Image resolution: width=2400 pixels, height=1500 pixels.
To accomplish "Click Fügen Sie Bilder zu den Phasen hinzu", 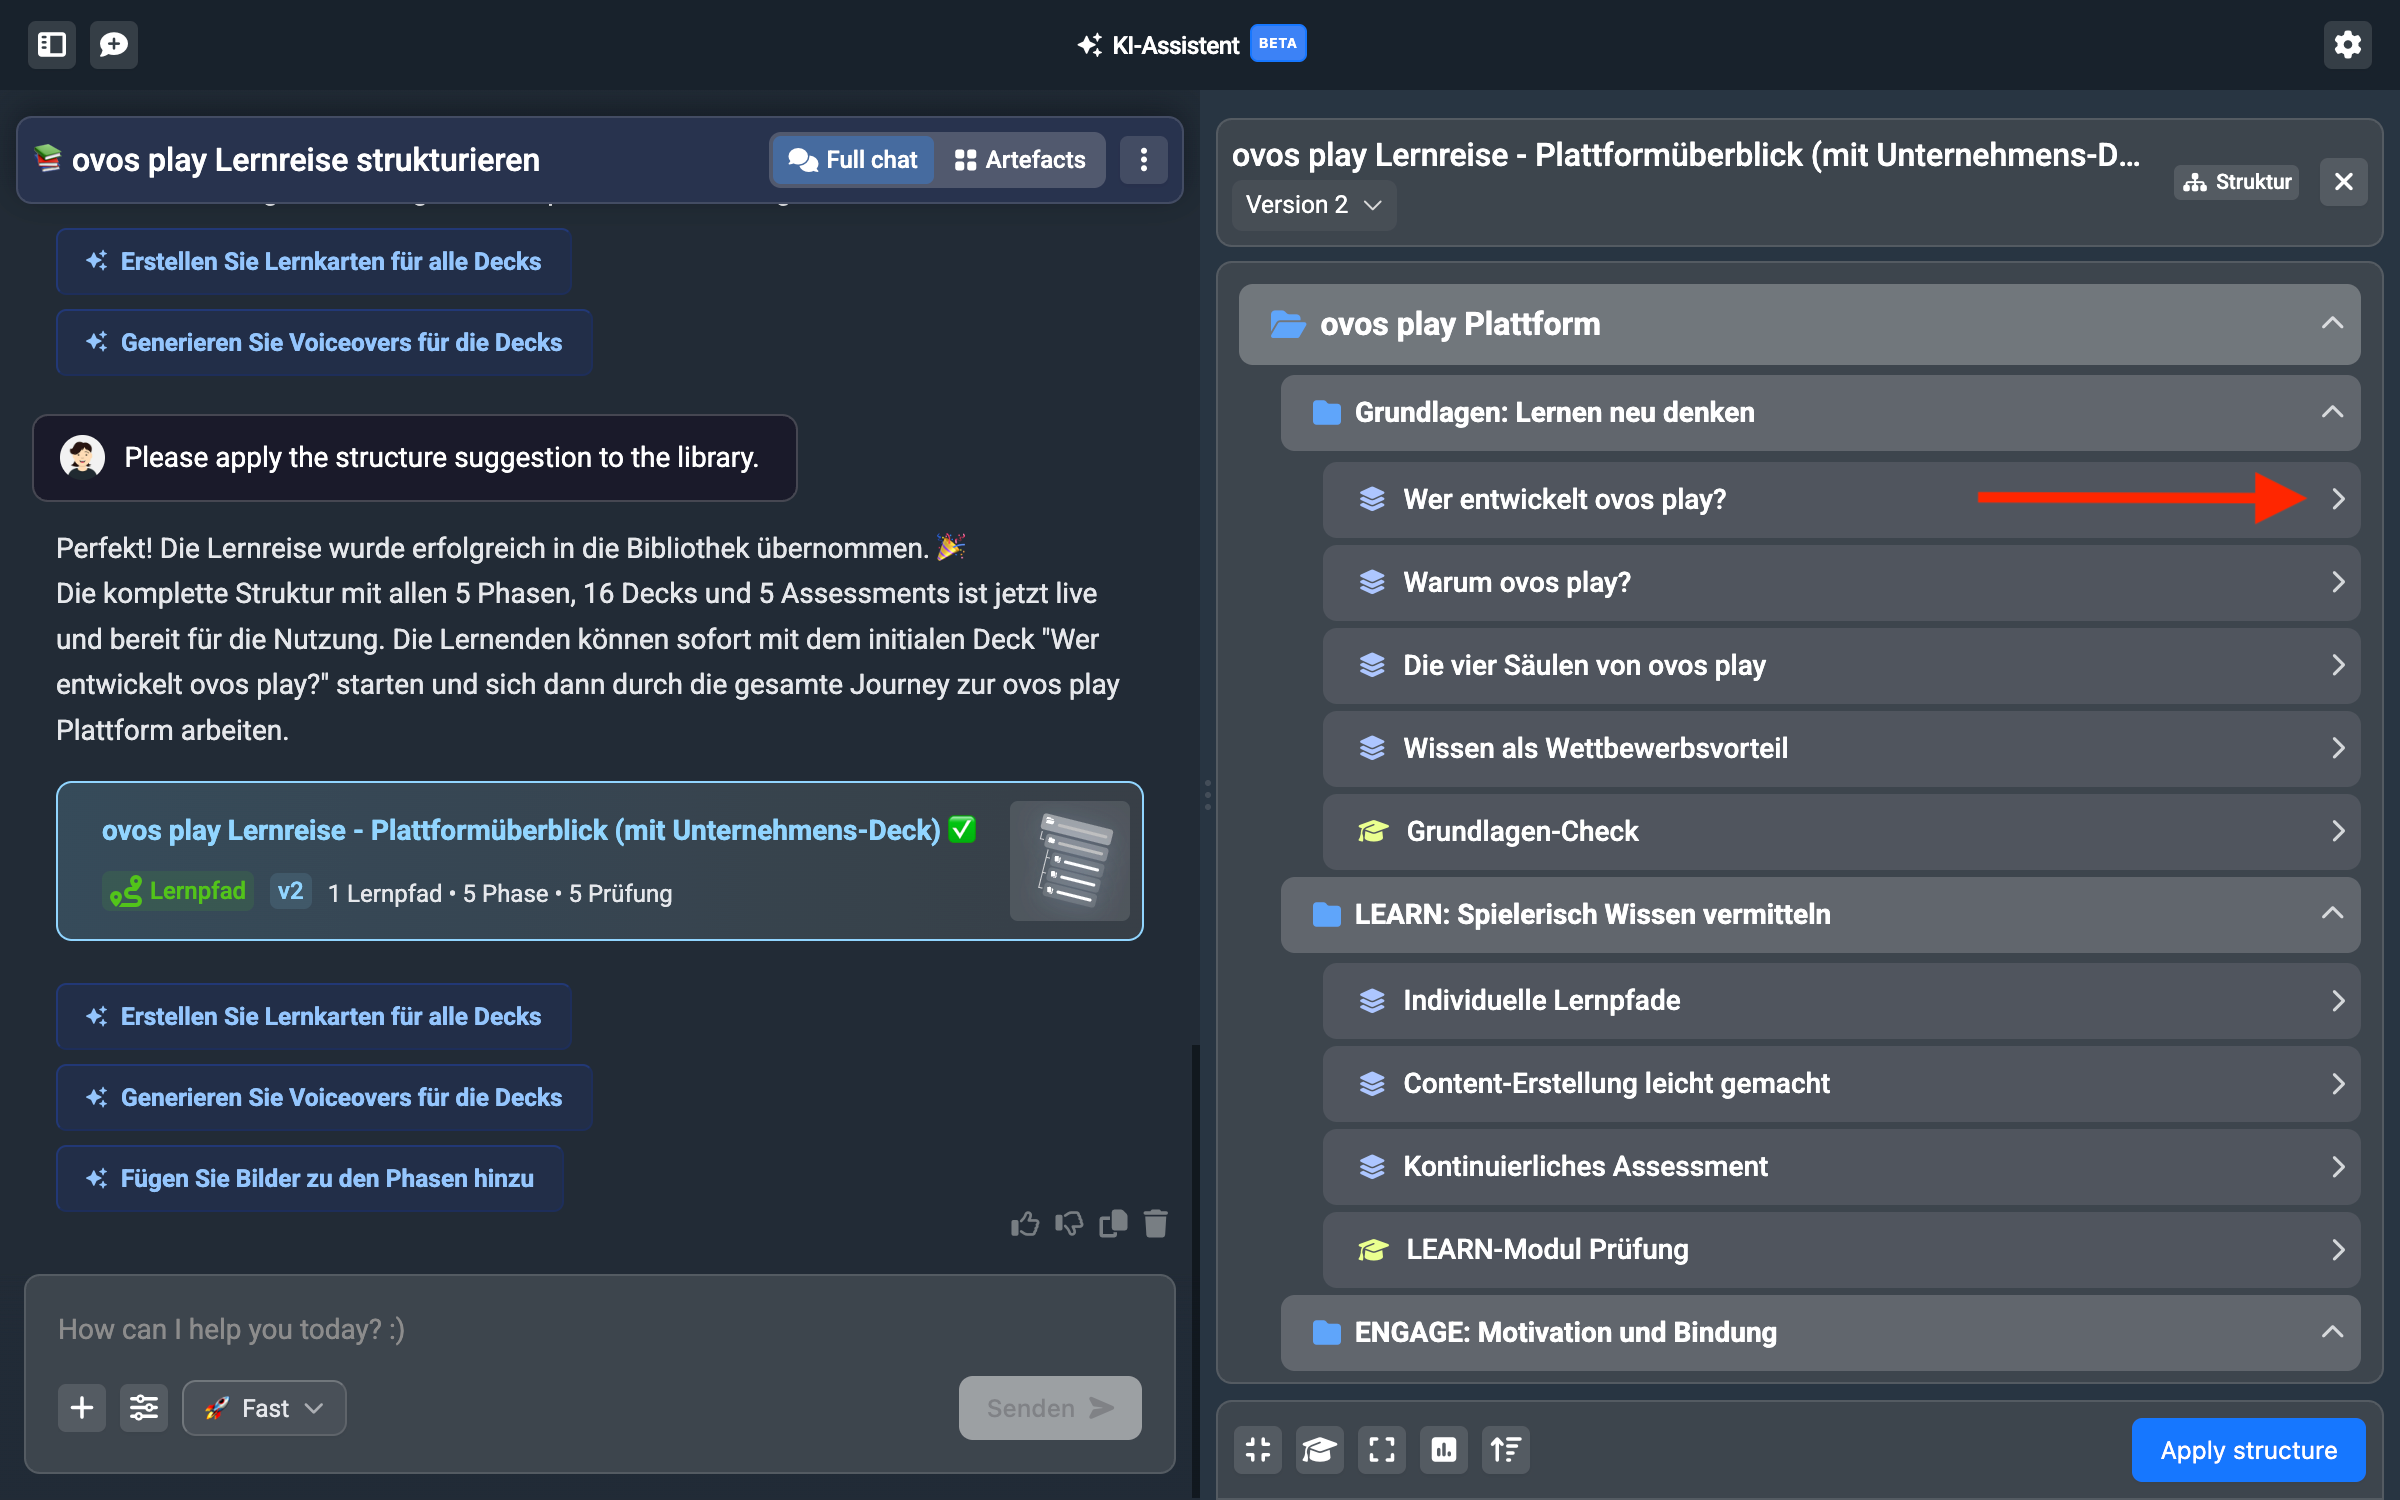I will click(311, 1178).
